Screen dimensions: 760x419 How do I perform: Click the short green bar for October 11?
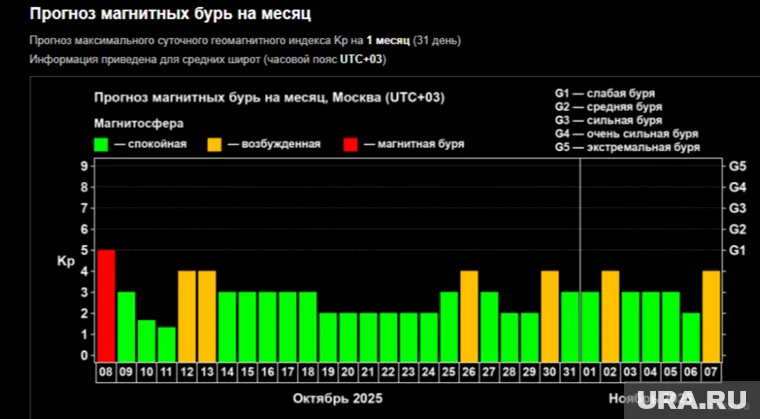coord(167,342)
